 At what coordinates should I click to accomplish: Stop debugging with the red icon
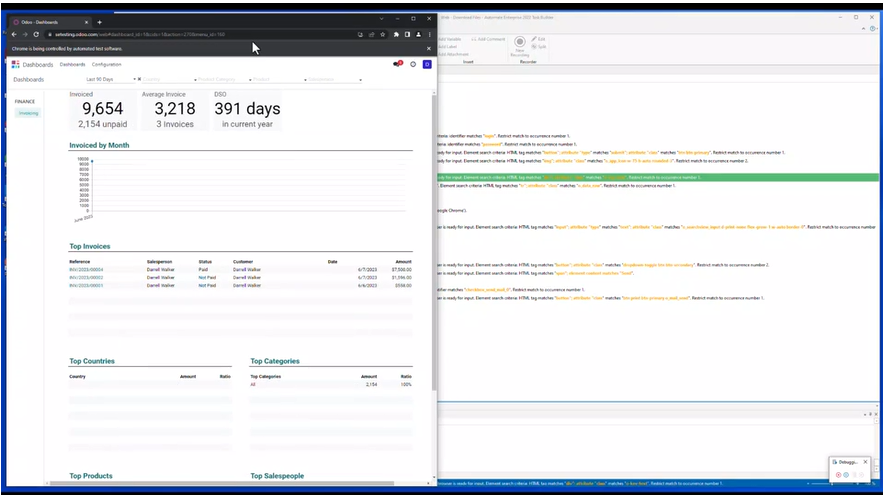pos(839,475)
